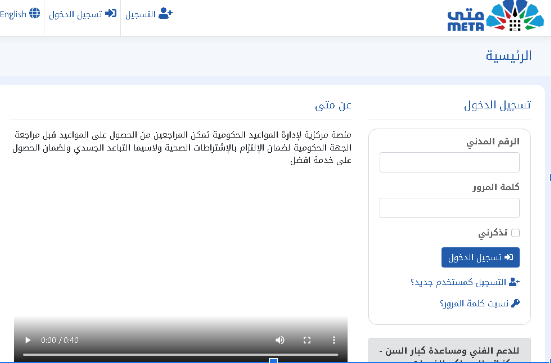The image size is (551, 363).
Task: Focus the الرقم المدني input field
Action: (449, 162)
